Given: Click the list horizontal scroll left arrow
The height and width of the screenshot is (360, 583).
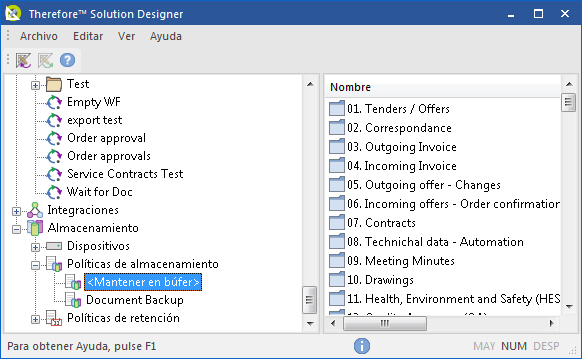Looking at the screenshot, I should point(333,323).
